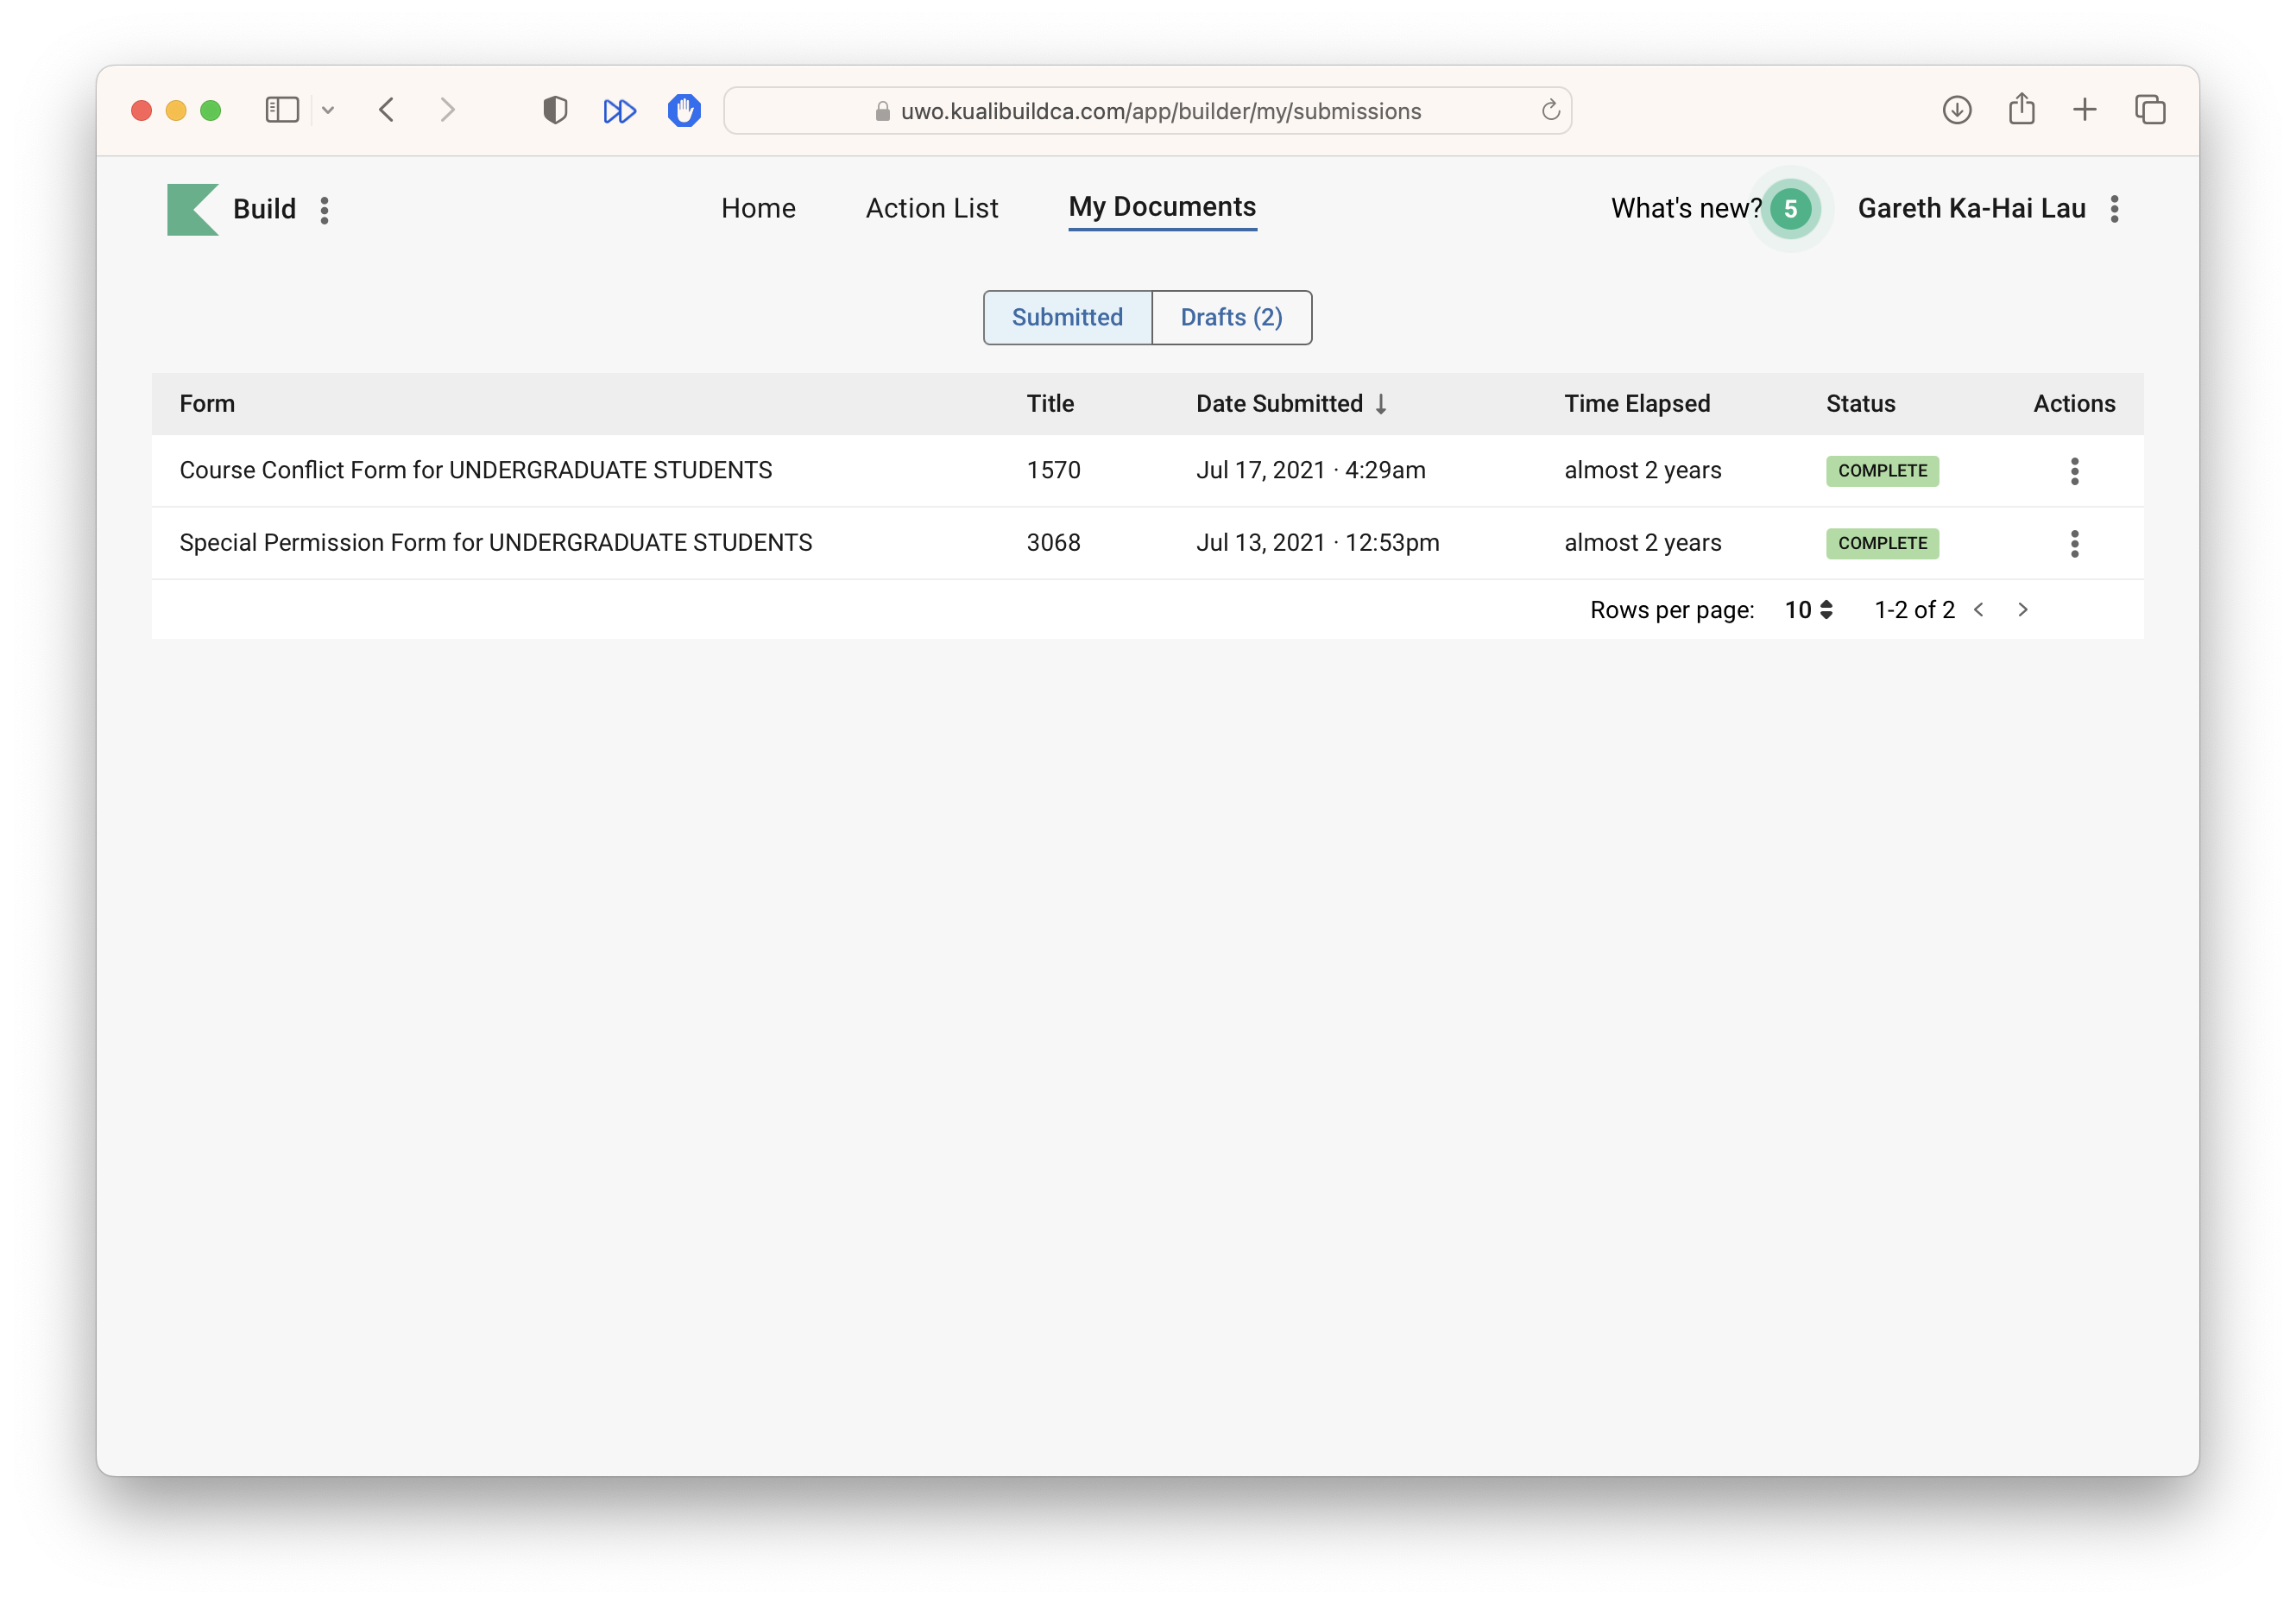Viewport: 2296px width, 1604px height.
Task: Open actions menu for Special Permission Form row
Action: pos(2074,544)
